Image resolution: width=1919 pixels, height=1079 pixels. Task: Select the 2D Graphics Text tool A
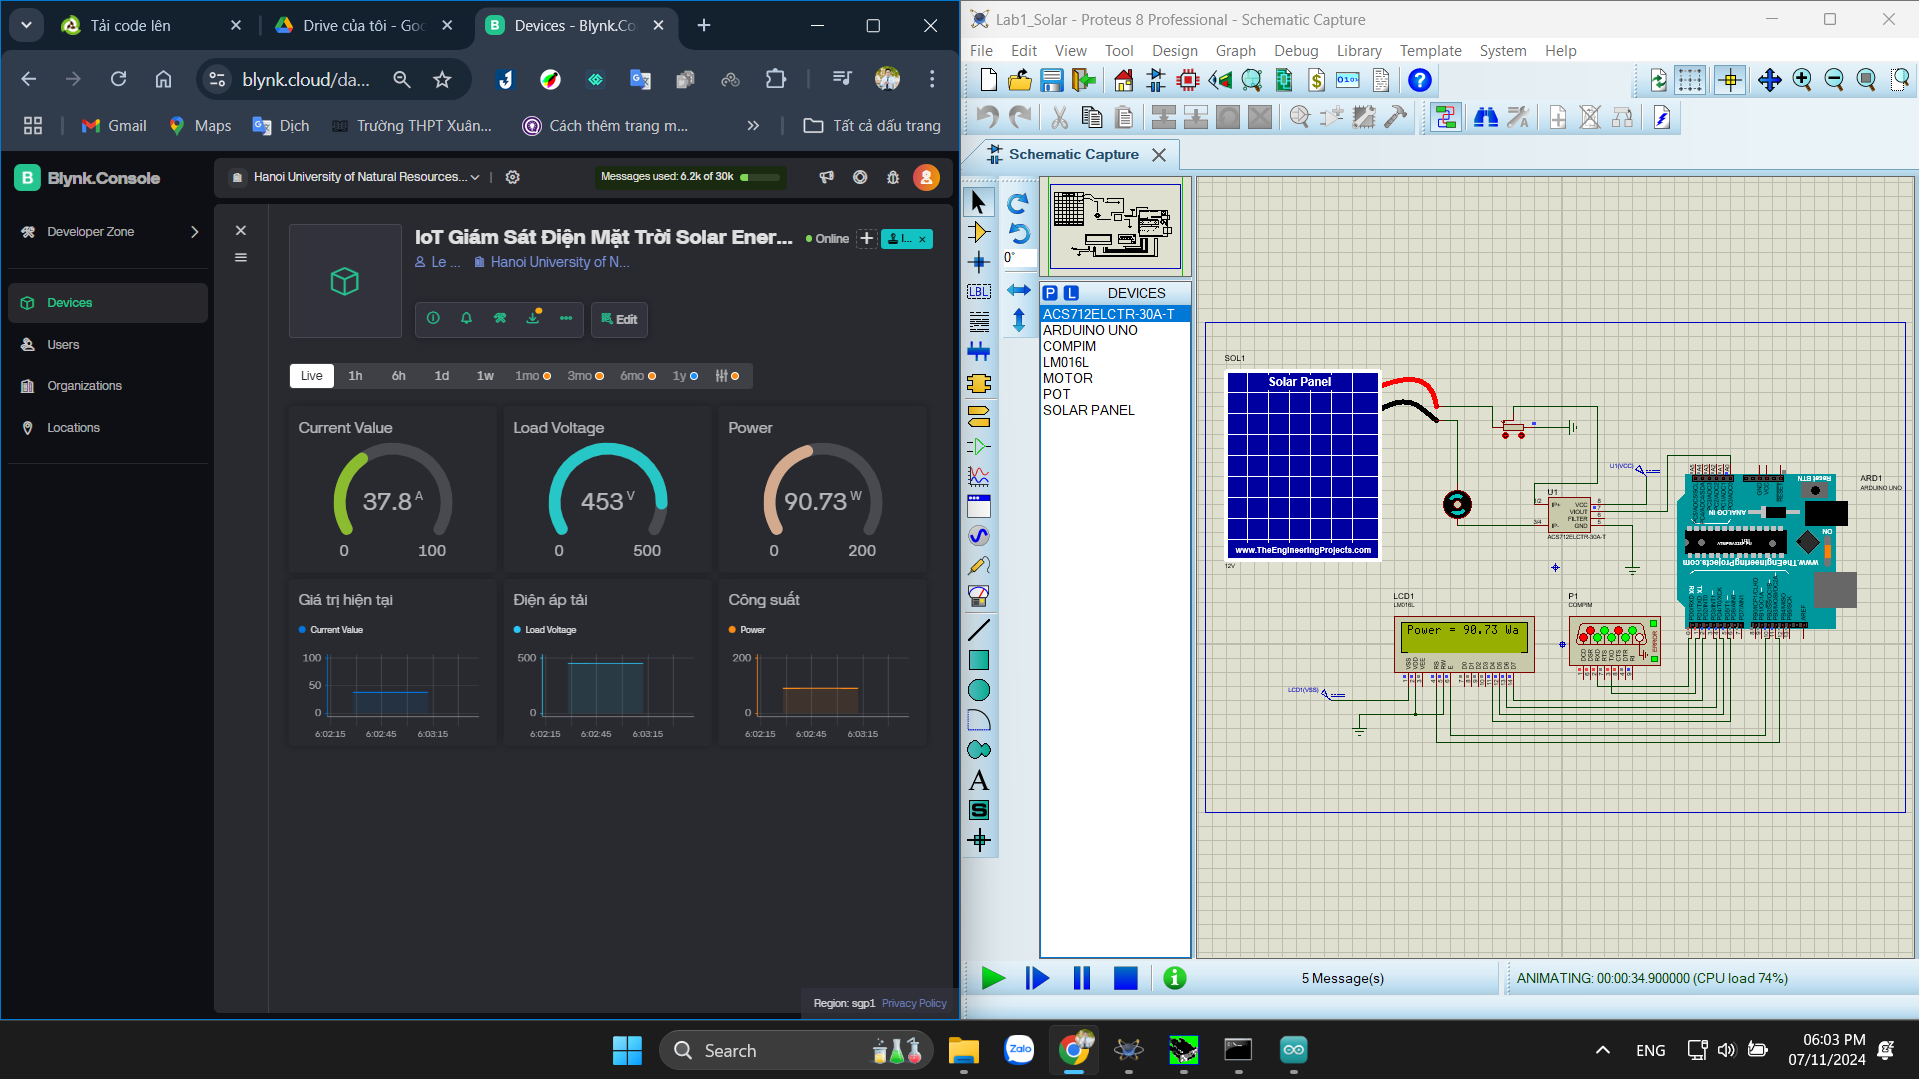[978, 780]
